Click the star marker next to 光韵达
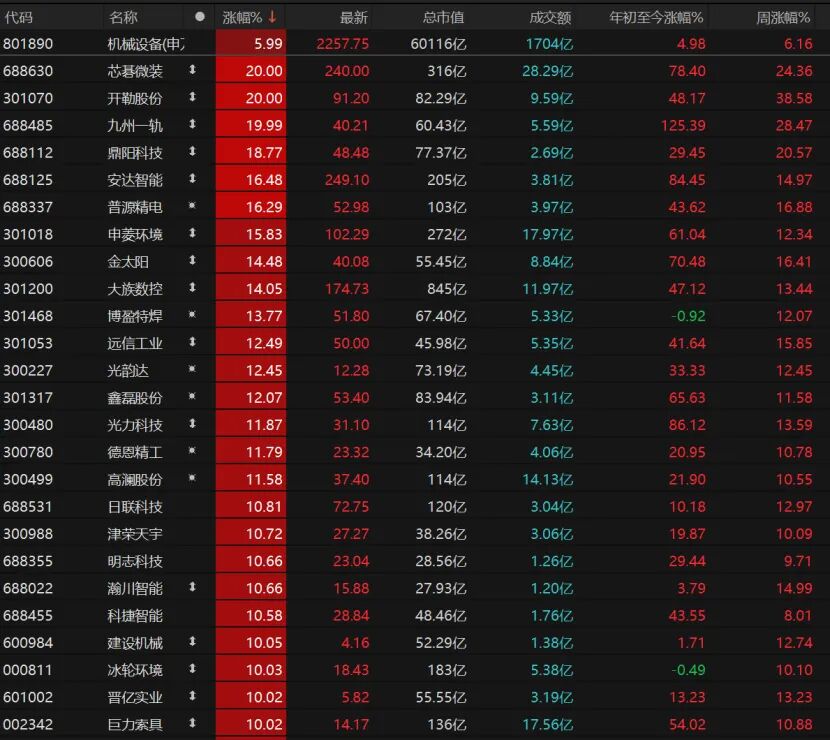This screenshot has height=740, width=830. pyautogui.click(x=192, y=369)
